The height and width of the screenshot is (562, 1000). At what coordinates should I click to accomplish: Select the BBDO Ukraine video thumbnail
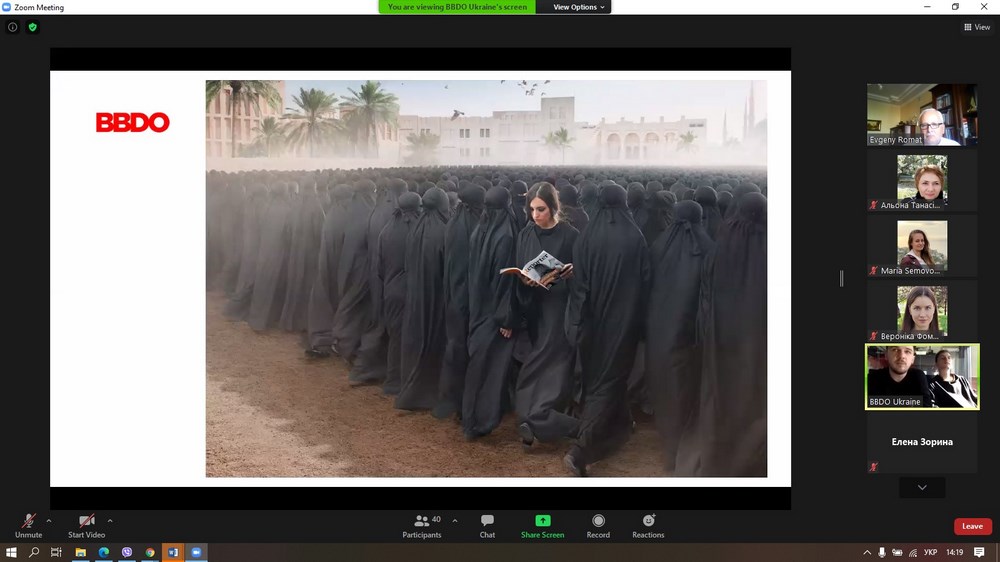[921, 376]
